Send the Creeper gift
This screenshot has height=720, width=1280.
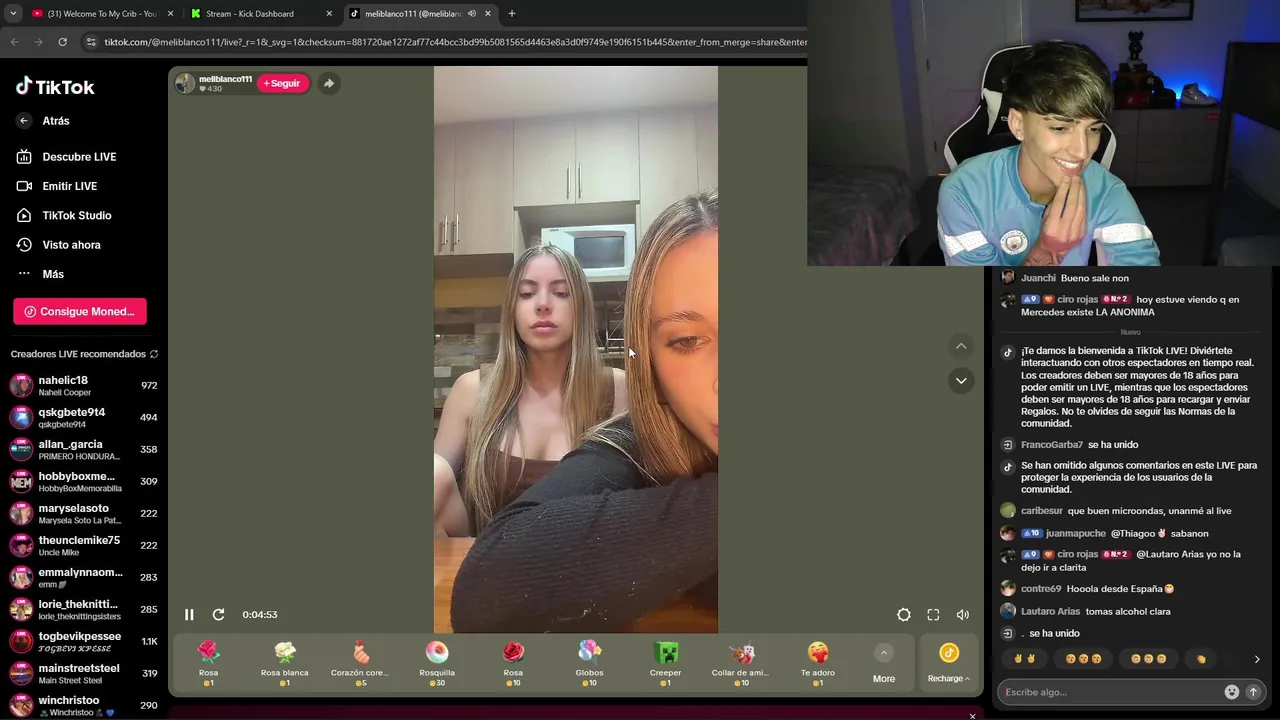[x=666, y=663]
